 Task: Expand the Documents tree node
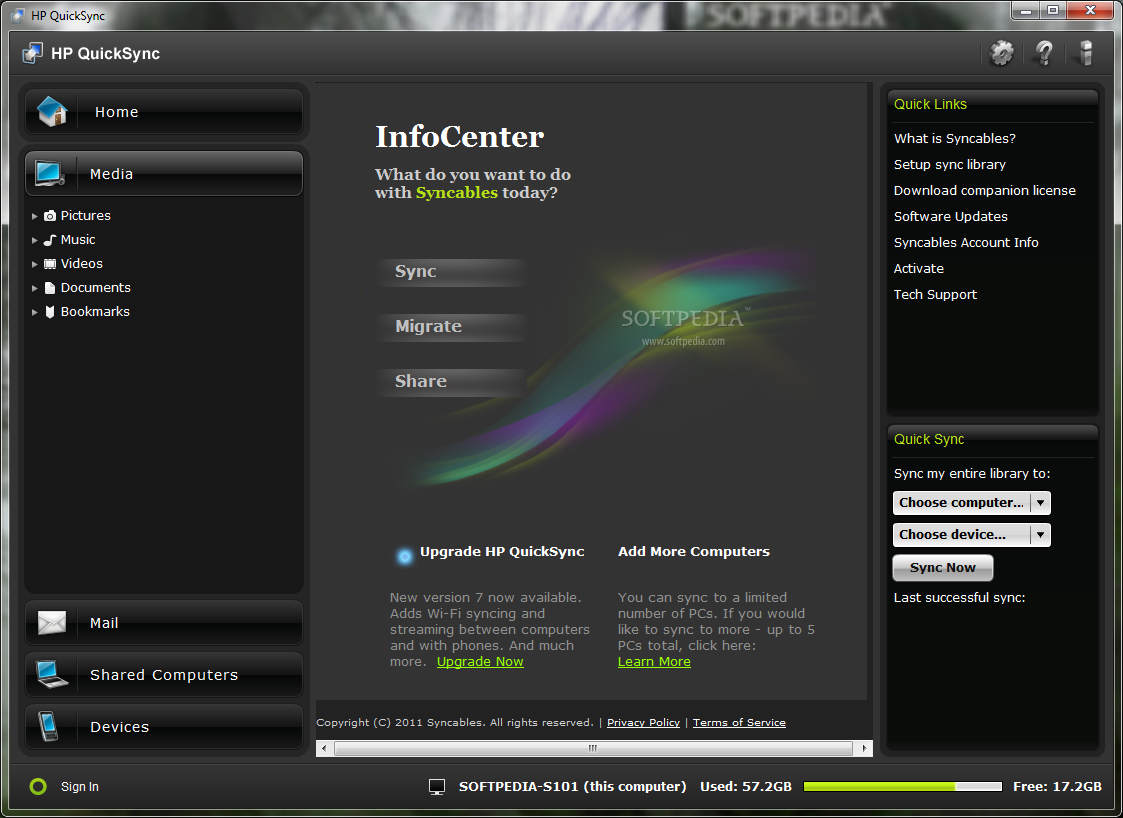34,289
